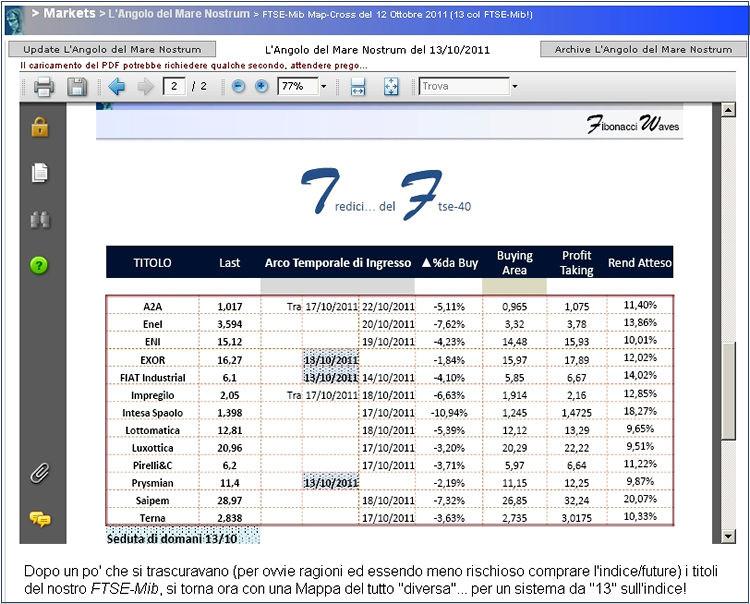Image resolution: width=750 pixels, height=604 pixels.
Task: Select the Enel row title
Action: coord(153,324)
